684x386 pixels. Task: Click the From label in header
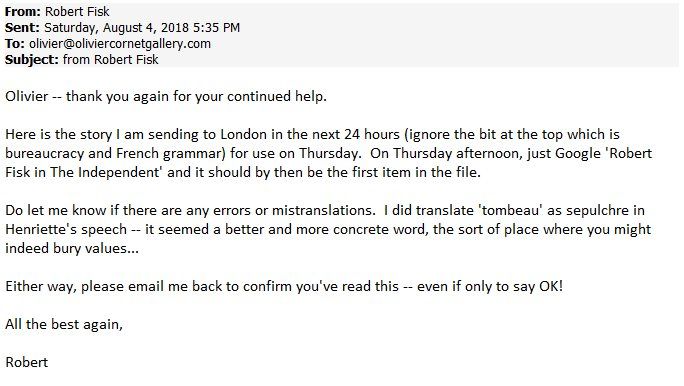(22, 11)
